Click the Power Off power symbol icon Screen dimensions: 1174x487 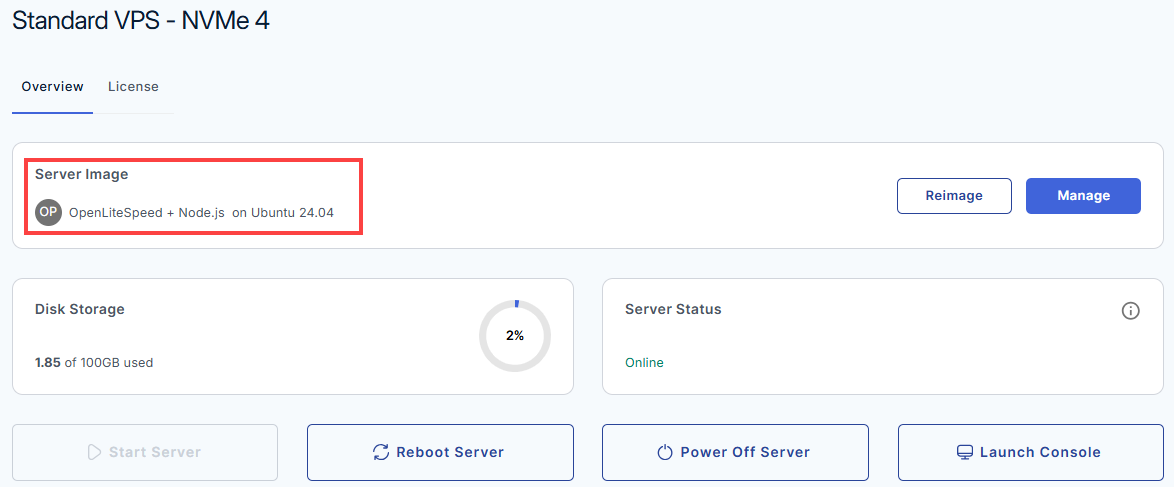(x=665, y=453)
